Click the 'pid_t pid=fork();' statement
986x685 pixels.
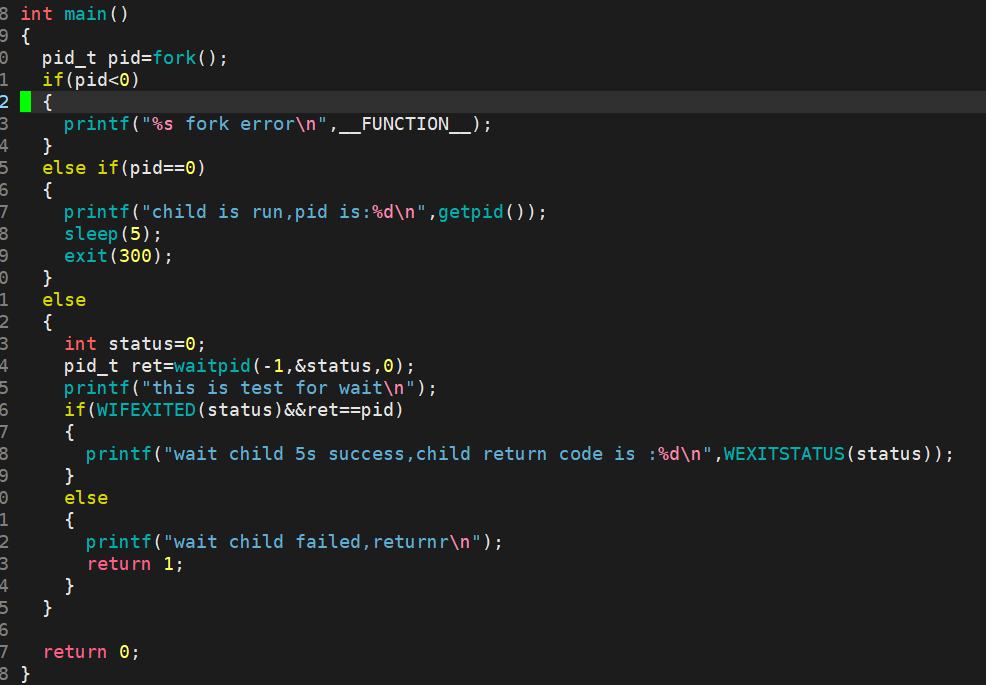(x=135, y=58)
